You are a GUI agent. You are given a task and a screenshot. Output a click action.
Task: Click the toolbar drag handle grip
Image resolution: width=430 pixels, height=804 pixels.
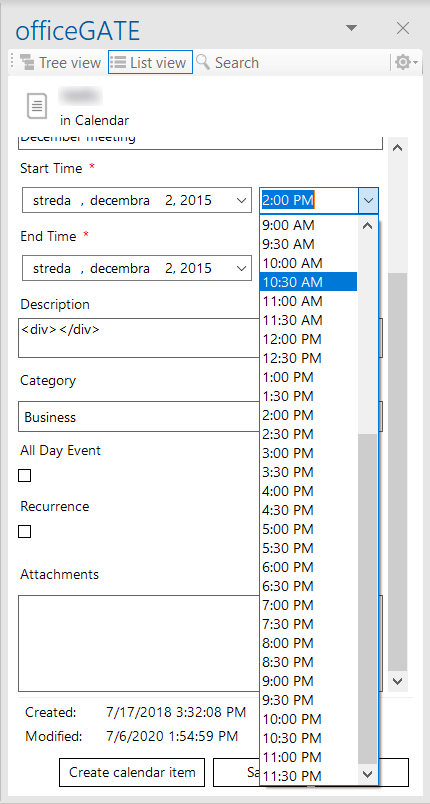click(12, 63)
